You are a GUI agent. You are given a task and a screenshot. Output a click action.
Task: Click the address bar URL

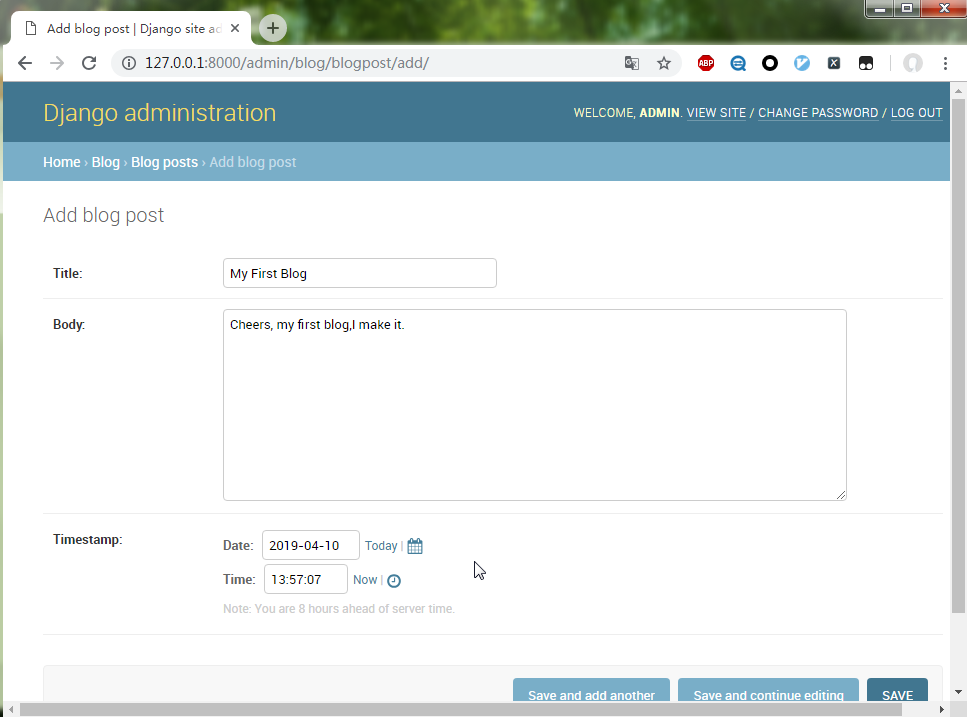pyautogui.click(x=287, y=63)
